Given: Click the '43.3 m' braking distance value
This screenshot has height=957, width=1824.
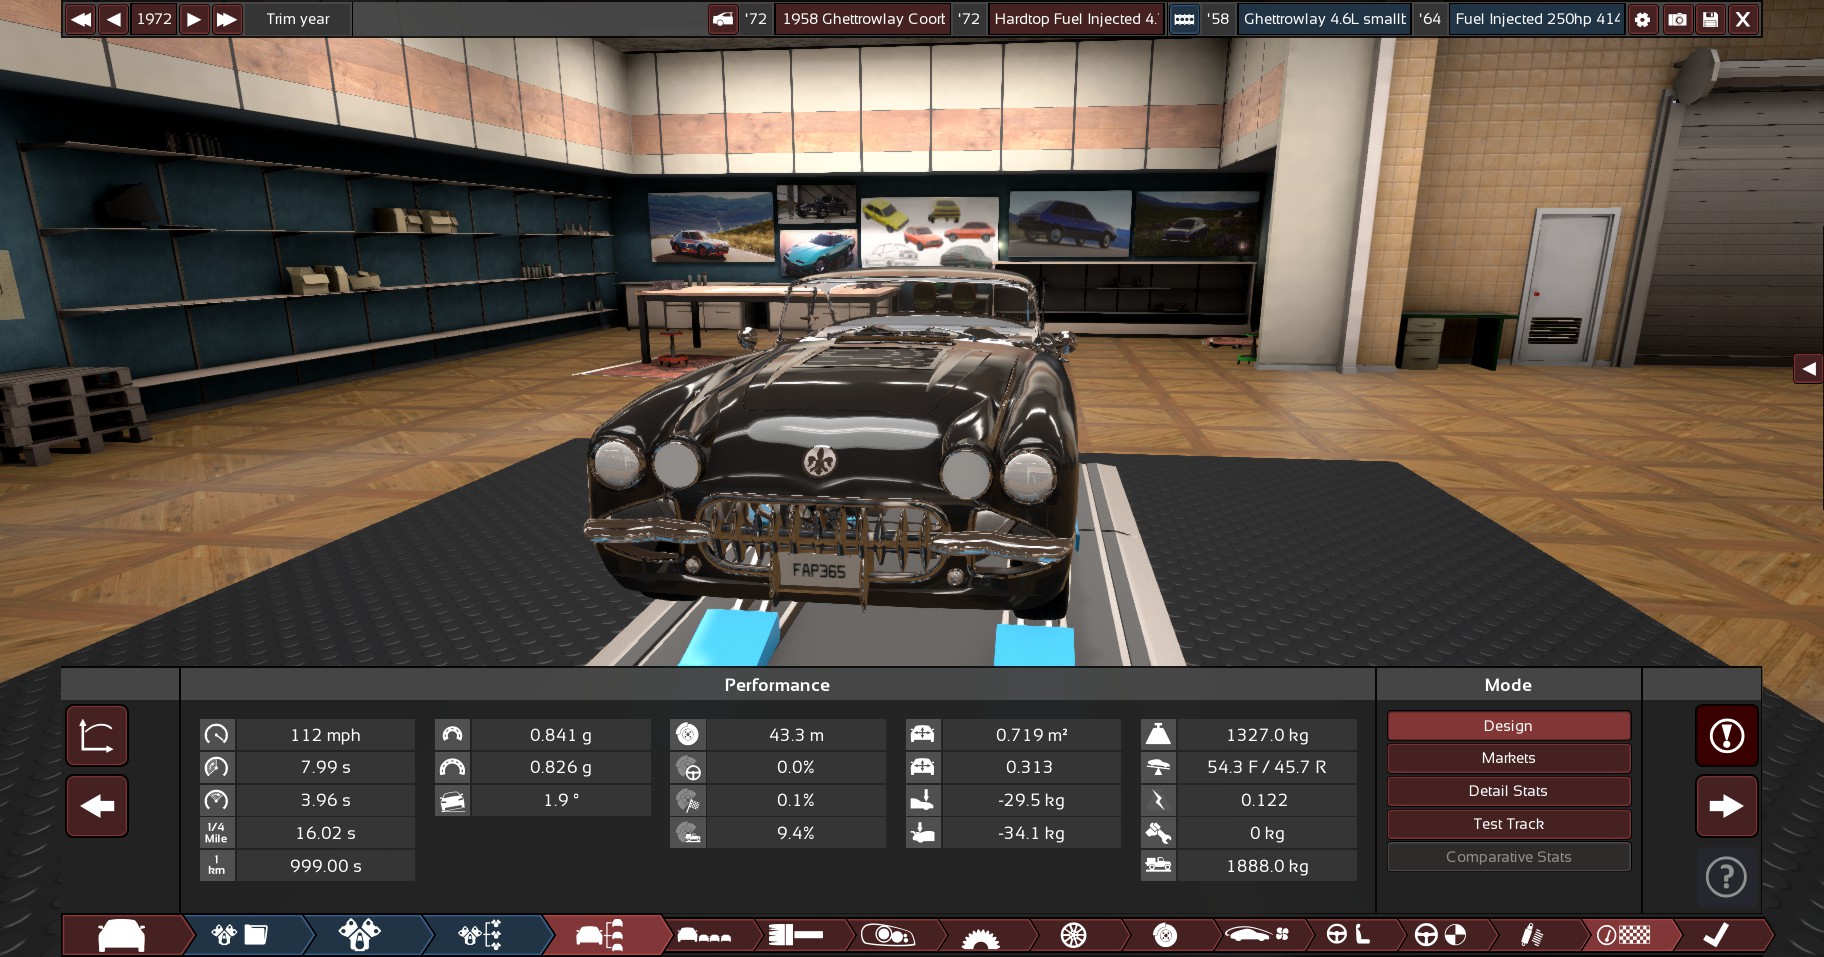Looking at the screenshot, I should (796, 735).
